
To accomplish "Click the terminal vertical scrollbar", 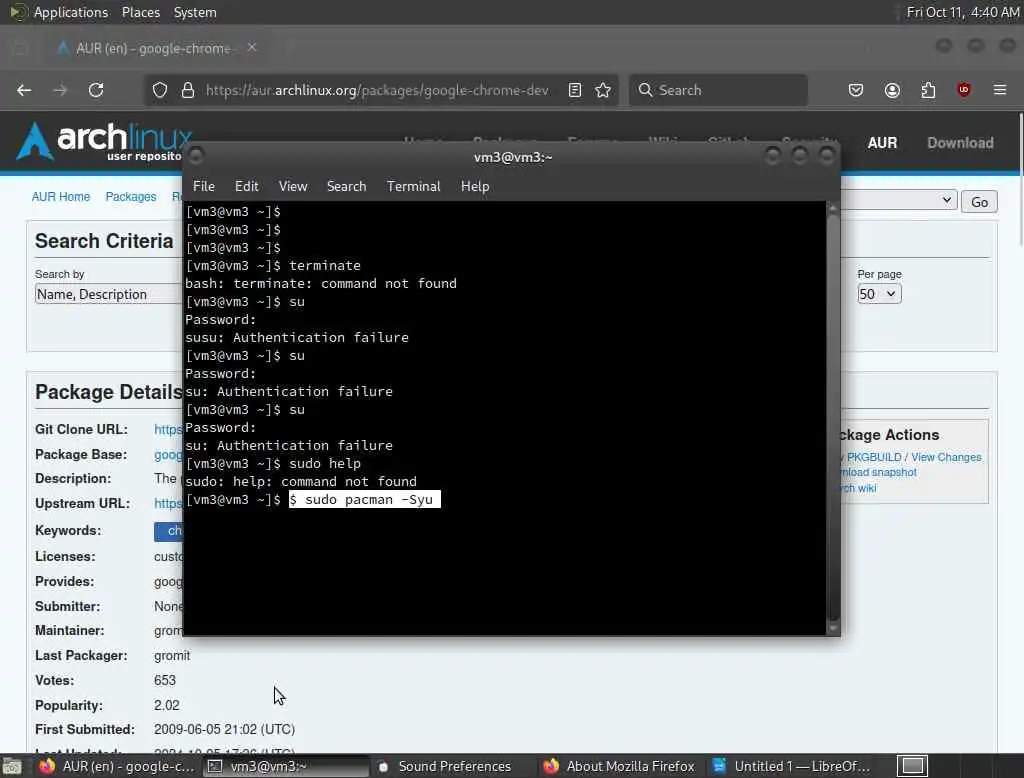I will (833, 418).
